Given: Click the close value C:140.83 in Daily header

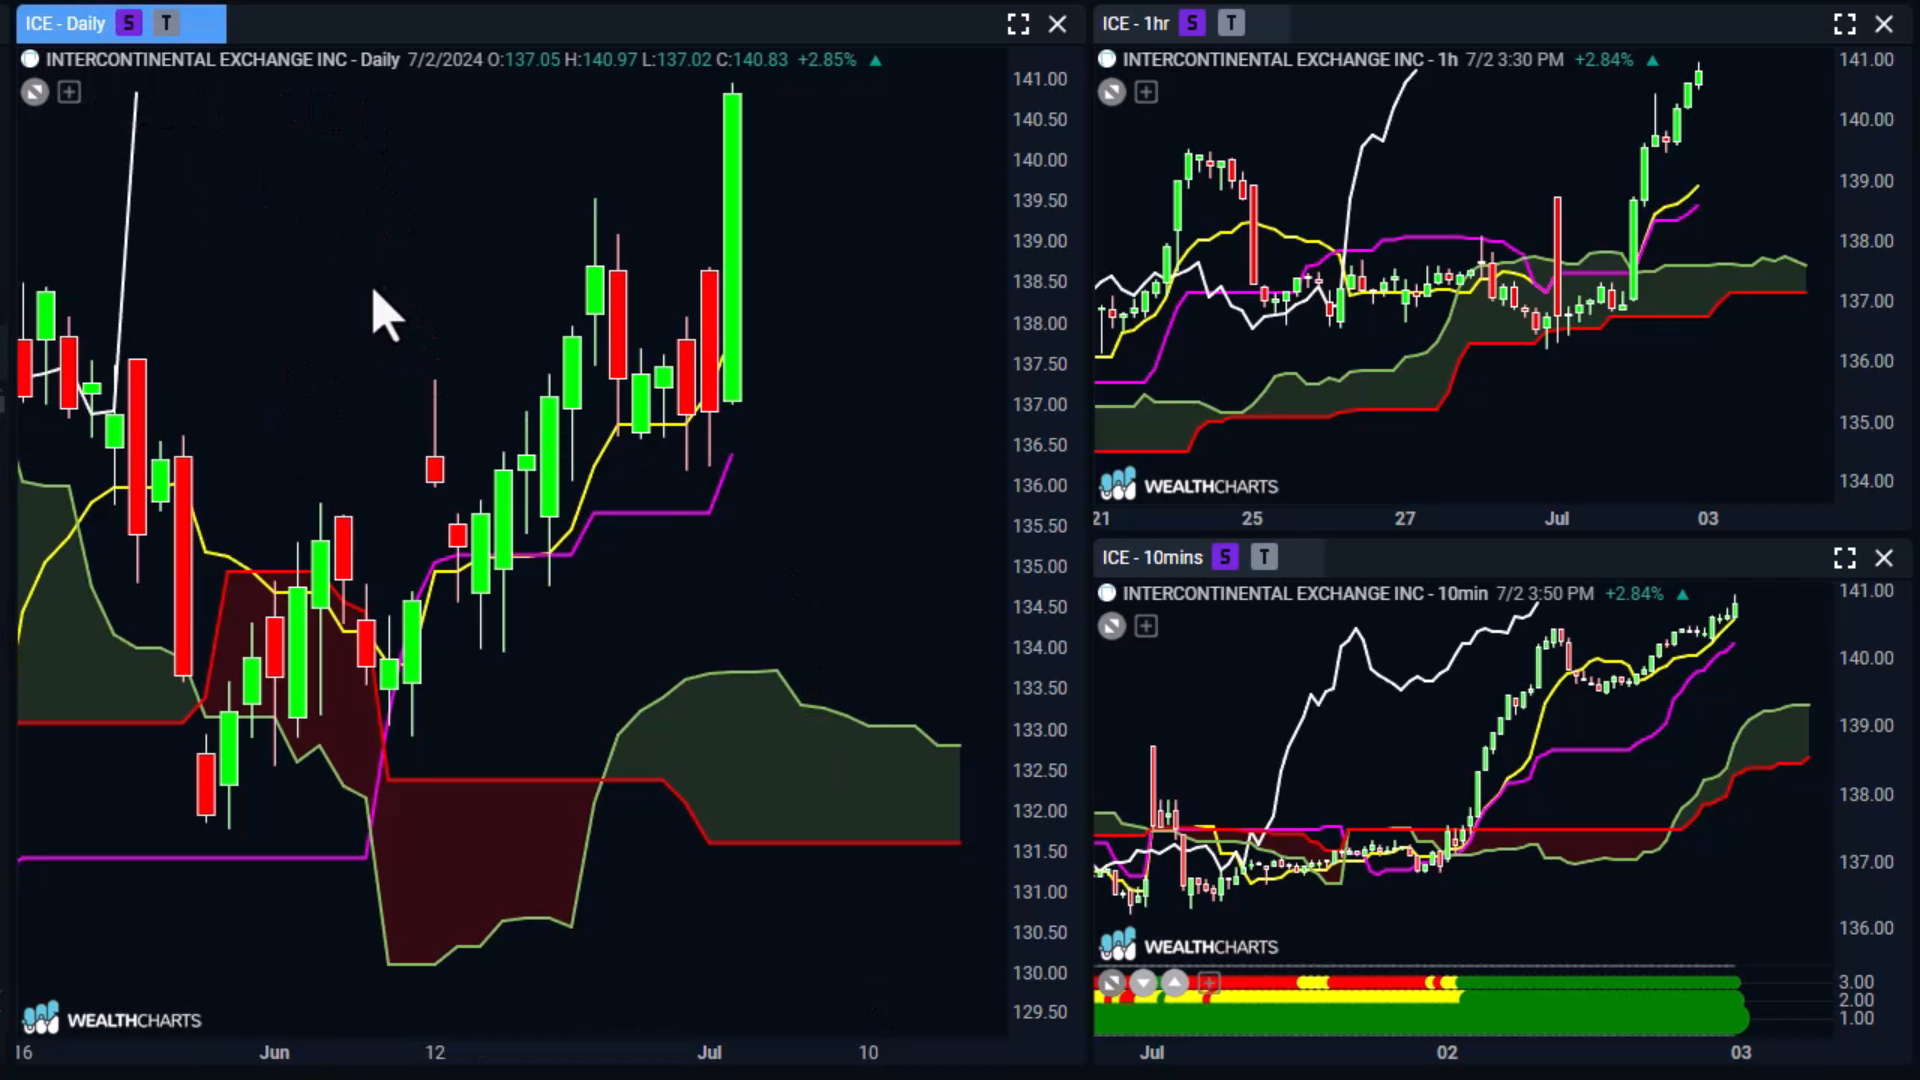Looking at the screenshot, I should (x=752, y=59).
